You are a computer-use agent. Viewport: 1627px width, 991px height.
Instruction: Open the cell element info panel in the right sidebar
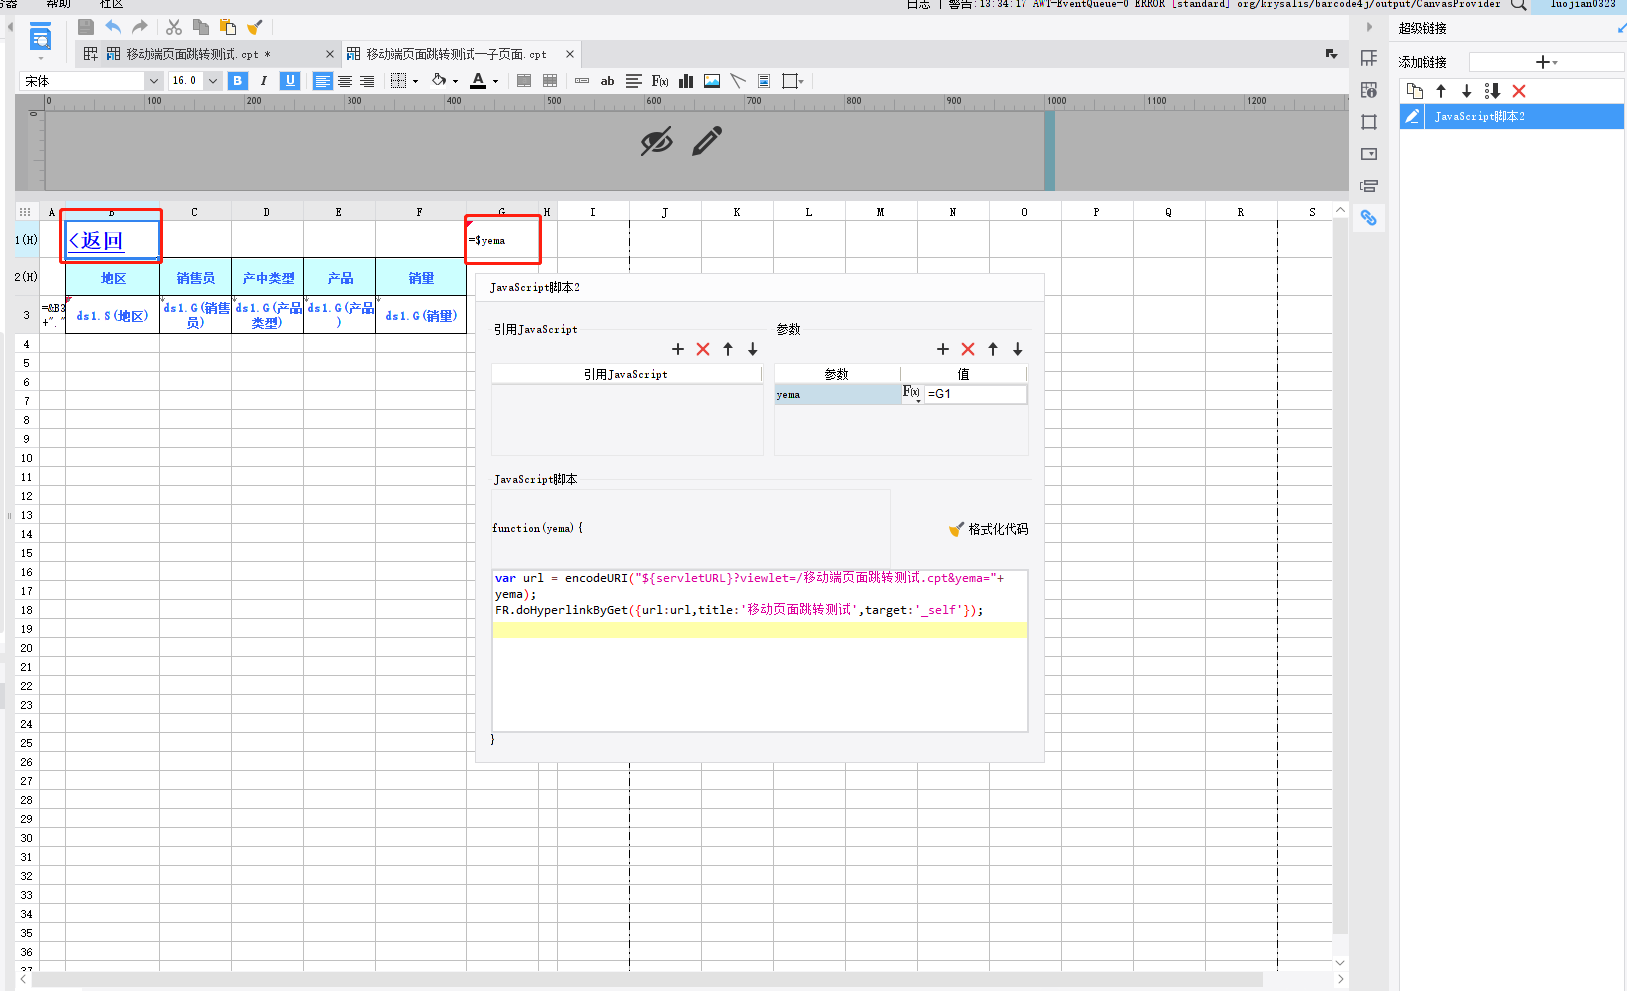tap(1369, 90)
